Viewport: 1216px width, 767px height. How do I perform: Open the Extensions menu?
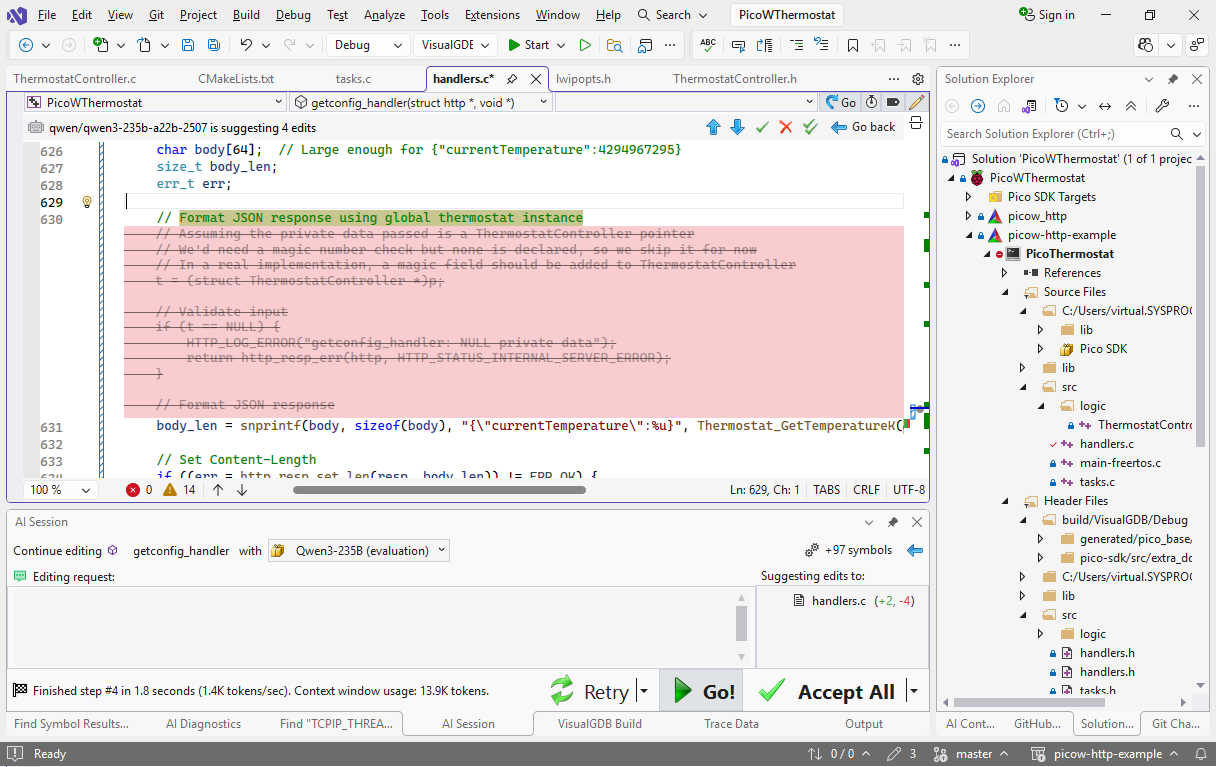coord(492,15)
